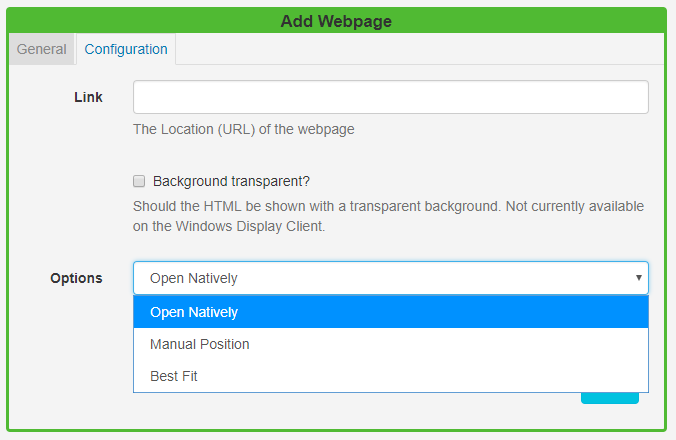Viewport: 676px width, 440px height.
Task: Select the Configuration tab
Action: [x=126, y=49]
